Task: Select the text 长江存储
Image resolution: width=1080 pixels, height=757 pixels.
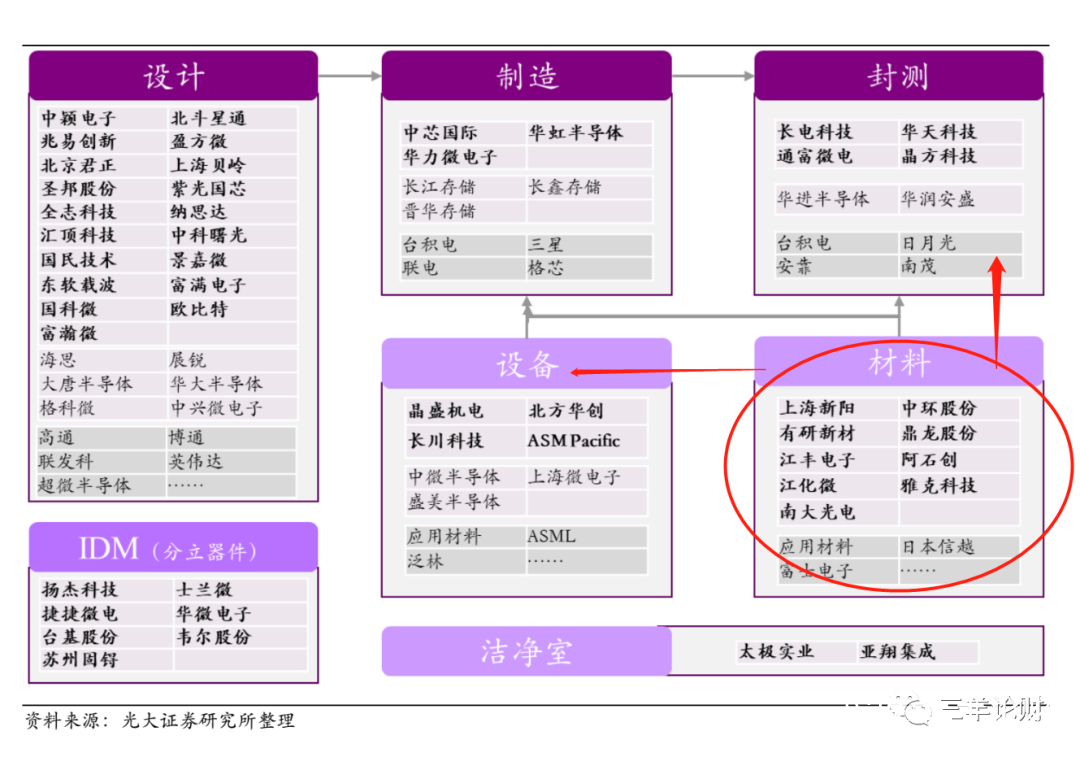Action: [439, 187]
